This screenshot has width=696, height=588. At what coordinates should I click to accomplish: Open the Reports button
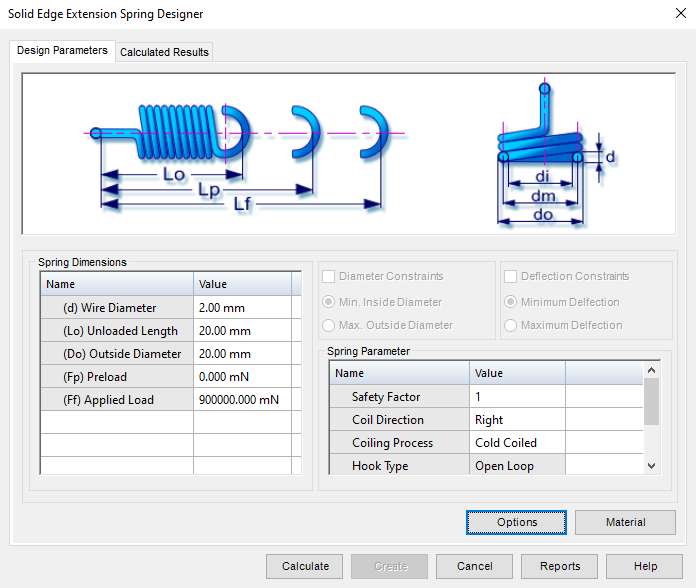pos(560,566)
